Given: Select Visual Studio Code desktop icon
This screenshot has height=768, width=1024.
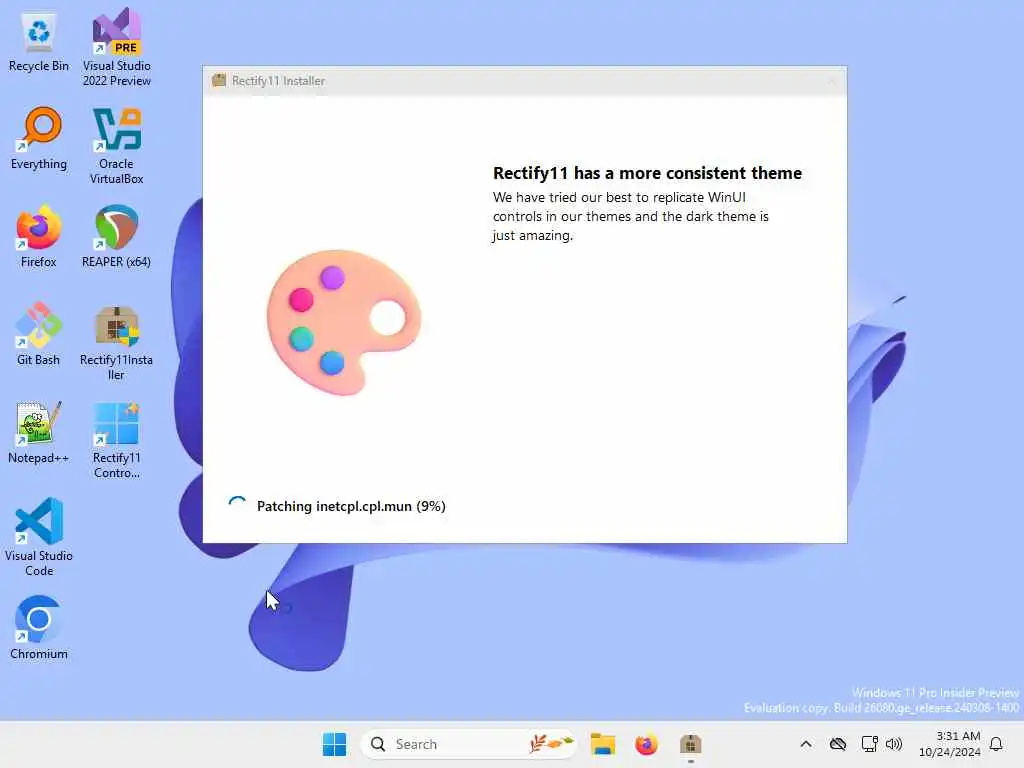Looking at the screenshot, I should click(39, 537).
